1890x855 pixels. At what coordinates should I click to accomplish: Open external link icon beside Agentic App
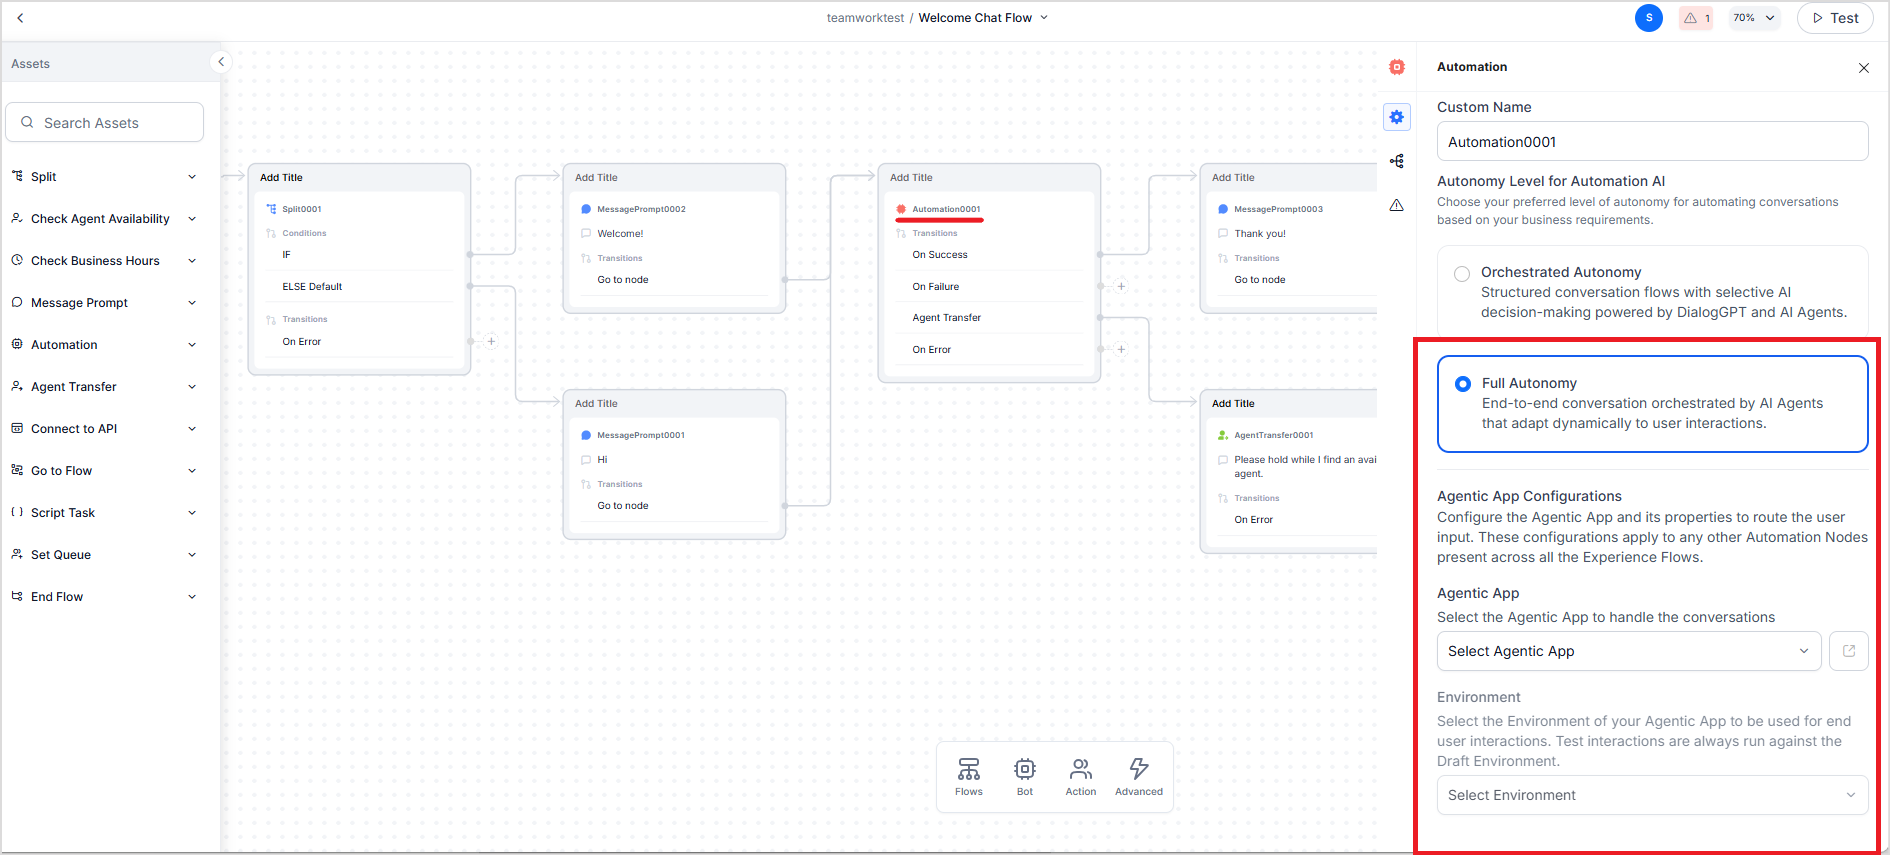(x=1849, y=651)
